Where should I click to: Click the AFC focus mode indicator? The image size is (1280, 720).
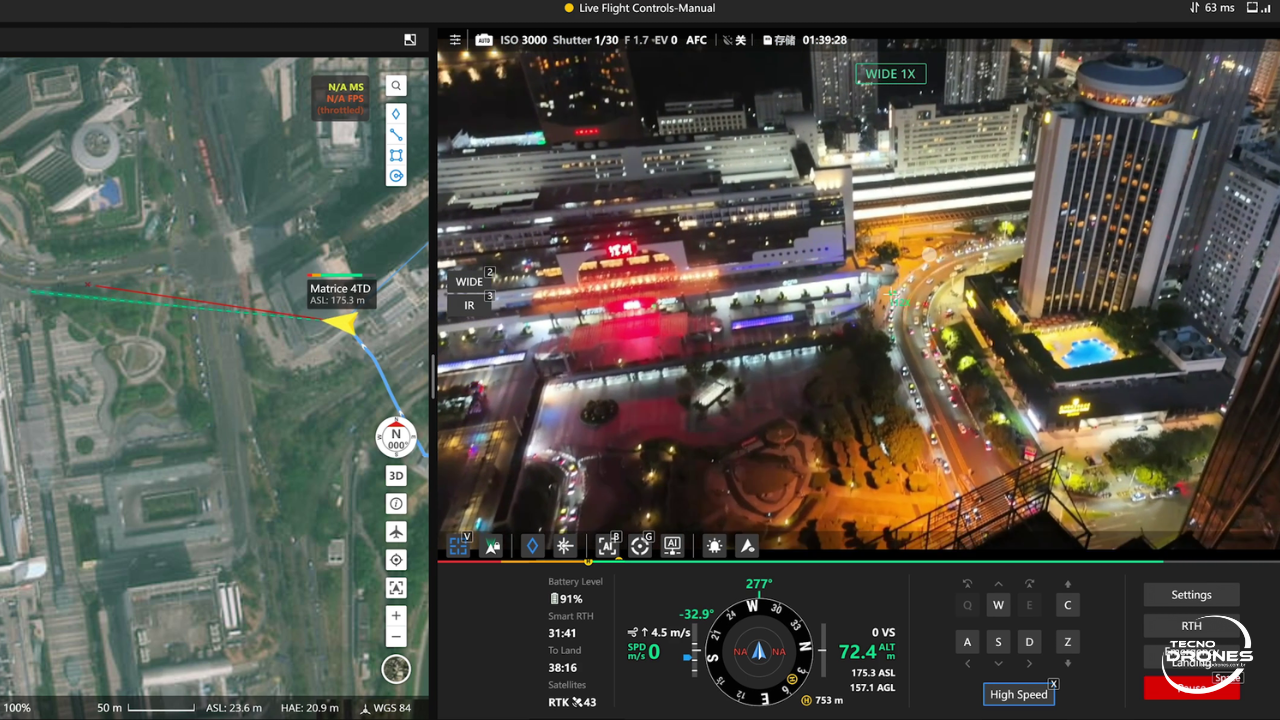point(696,40)
